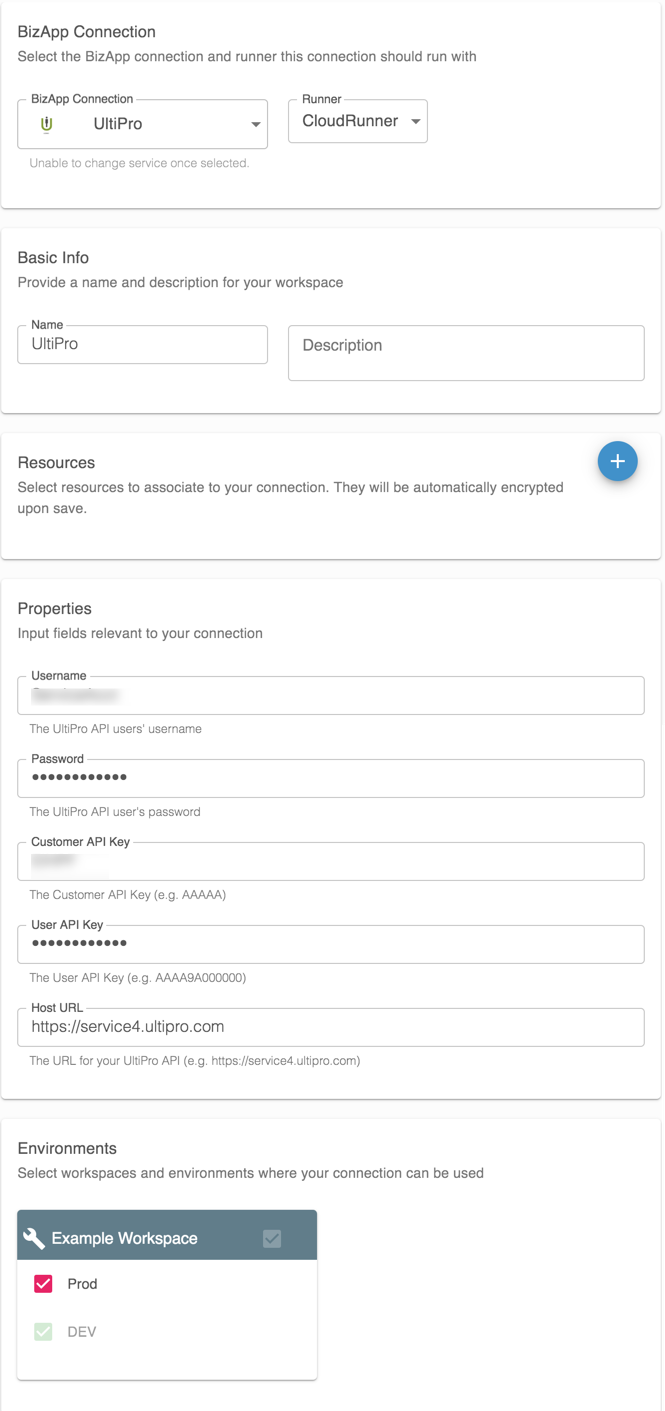Toggle the DEV environment checkbox
This screenshot has width=665, height=1411.
point(43,1332)
